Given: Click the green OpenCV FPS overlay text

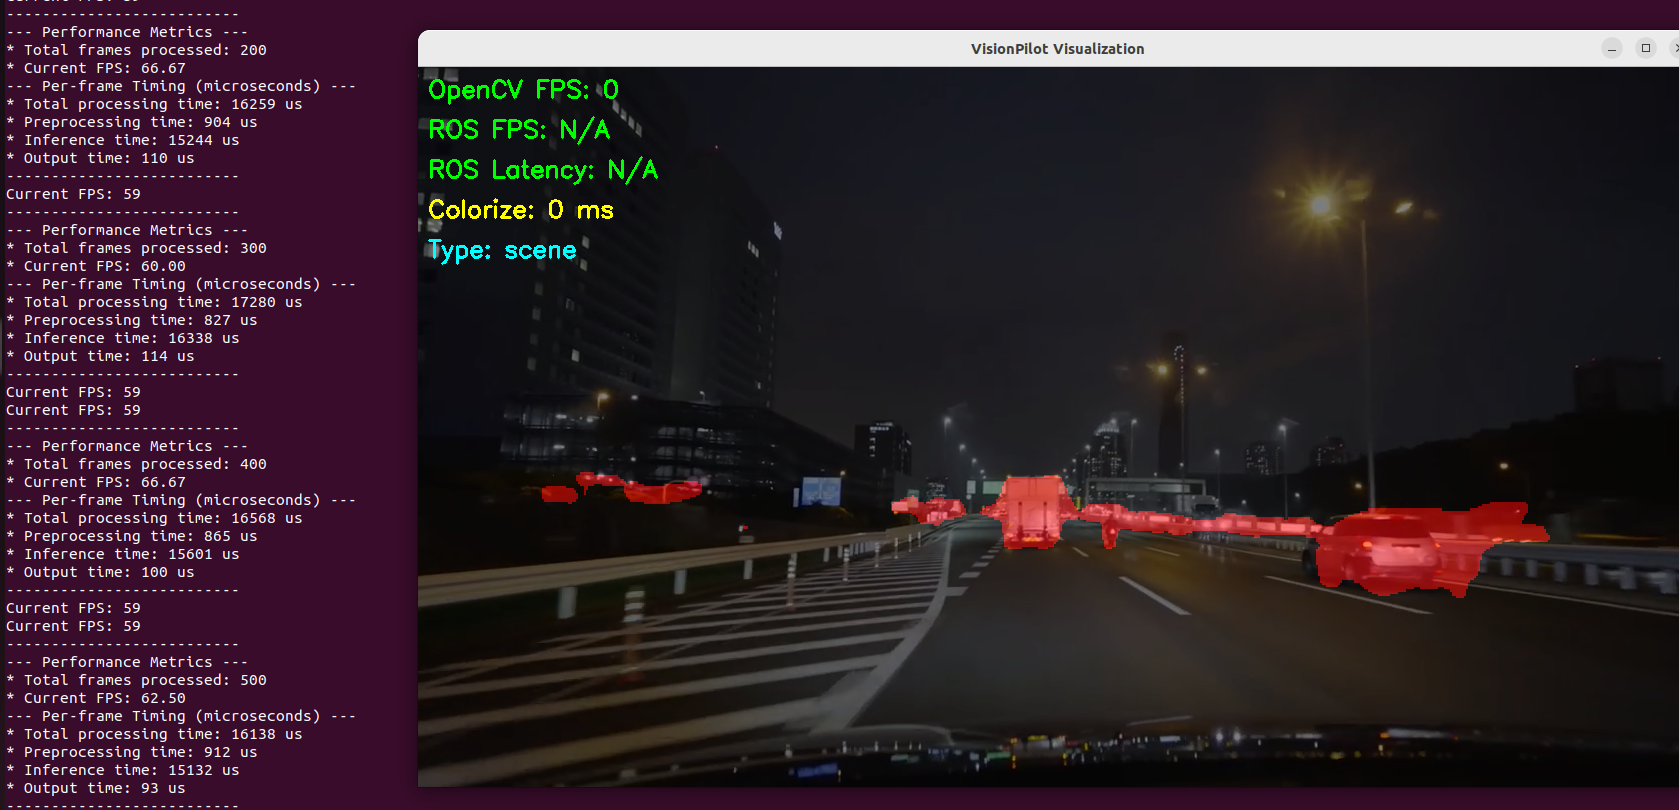Looking at the screenshot, I should point(523,90).
